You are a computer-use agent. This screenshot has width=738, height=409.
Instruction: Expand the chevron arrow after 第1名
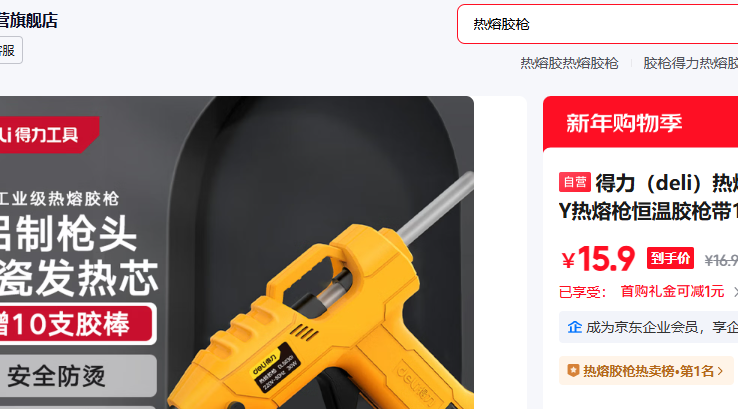pyautogui.click(x=720, y=371)
